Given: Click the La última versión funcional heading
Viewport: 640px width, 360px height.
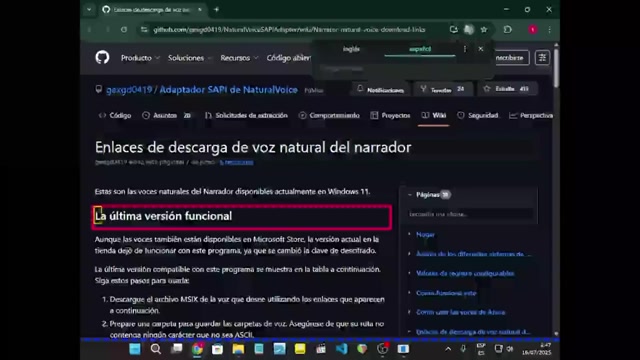Looking at the screenshot, I should tap(163, 216).
